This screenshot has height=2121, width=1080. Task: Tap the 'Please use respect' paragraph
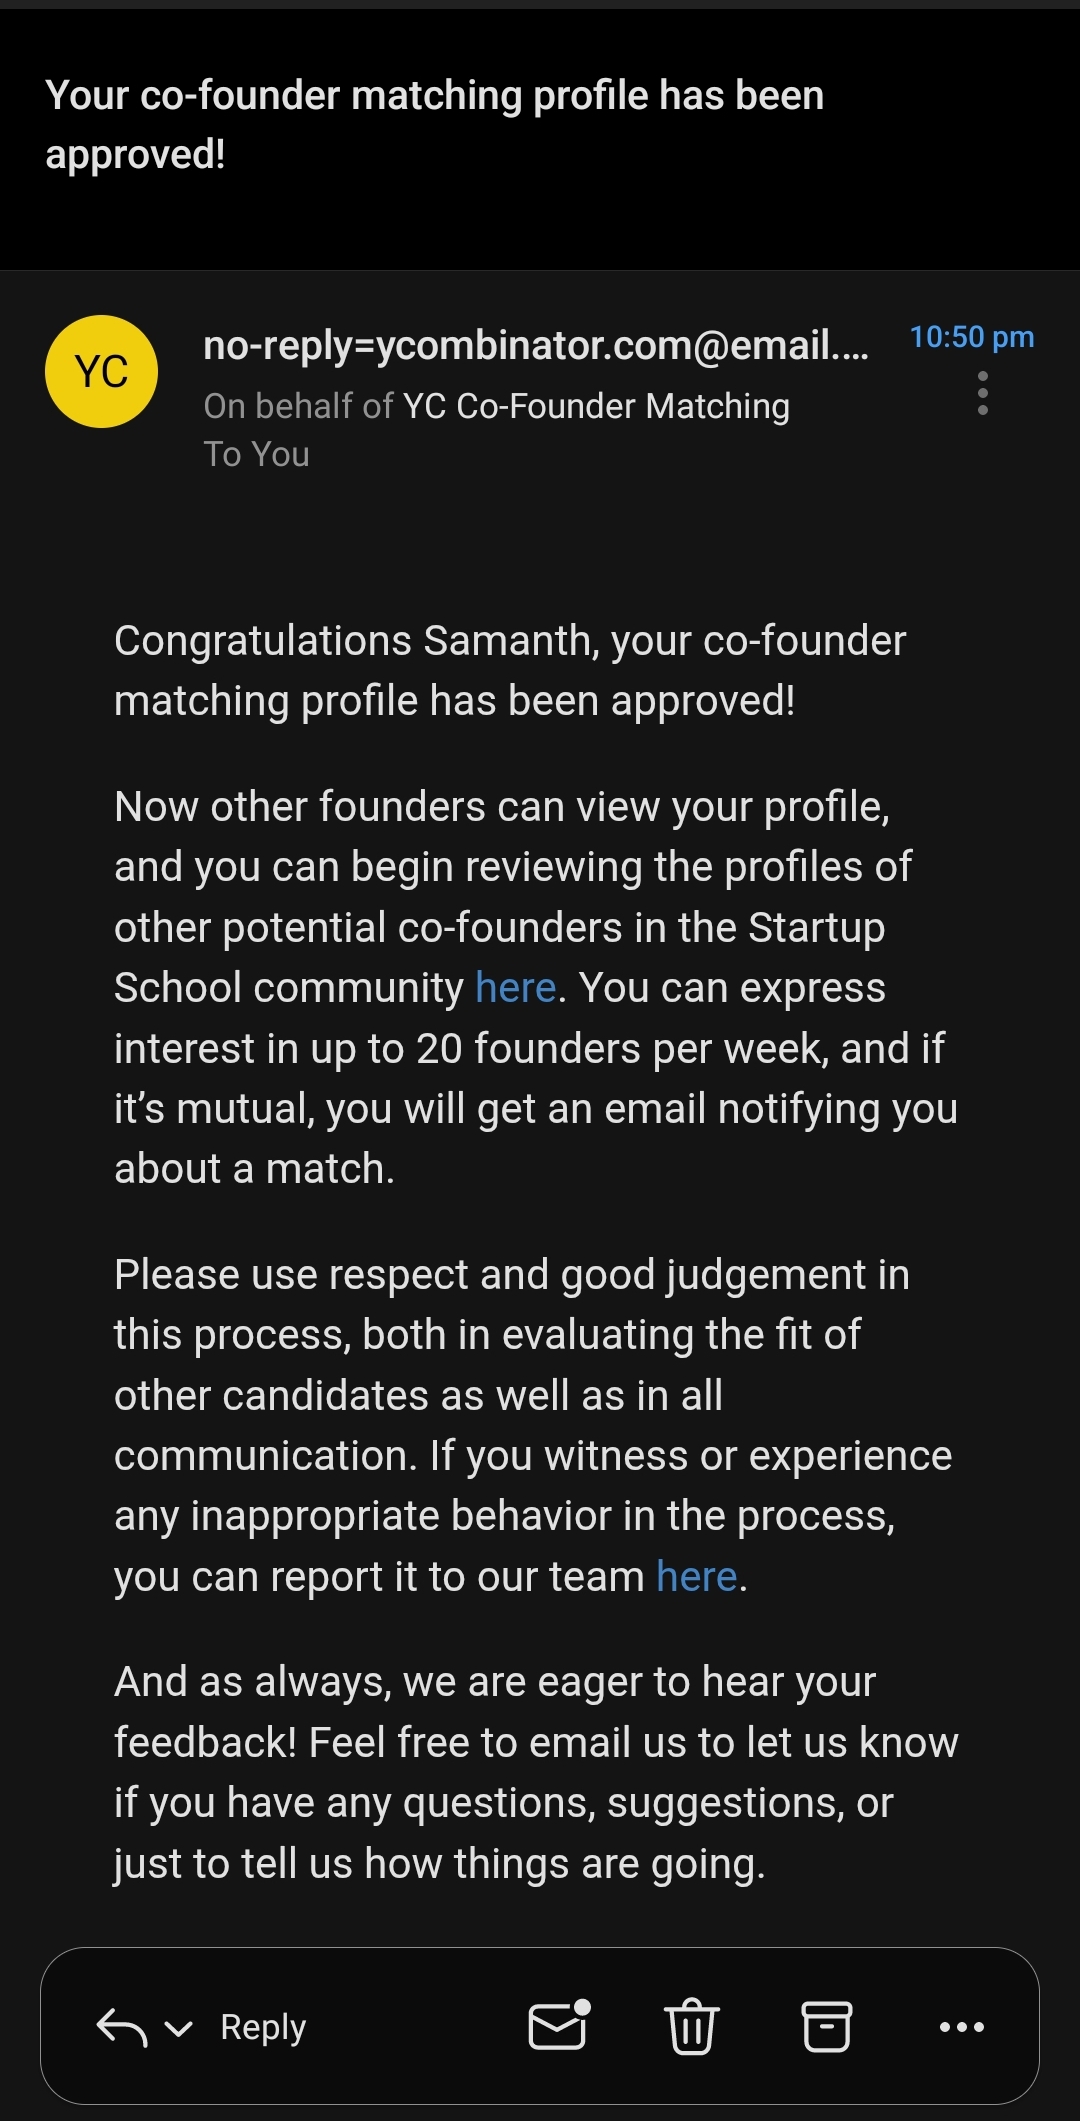click(x=530, y=1425)
